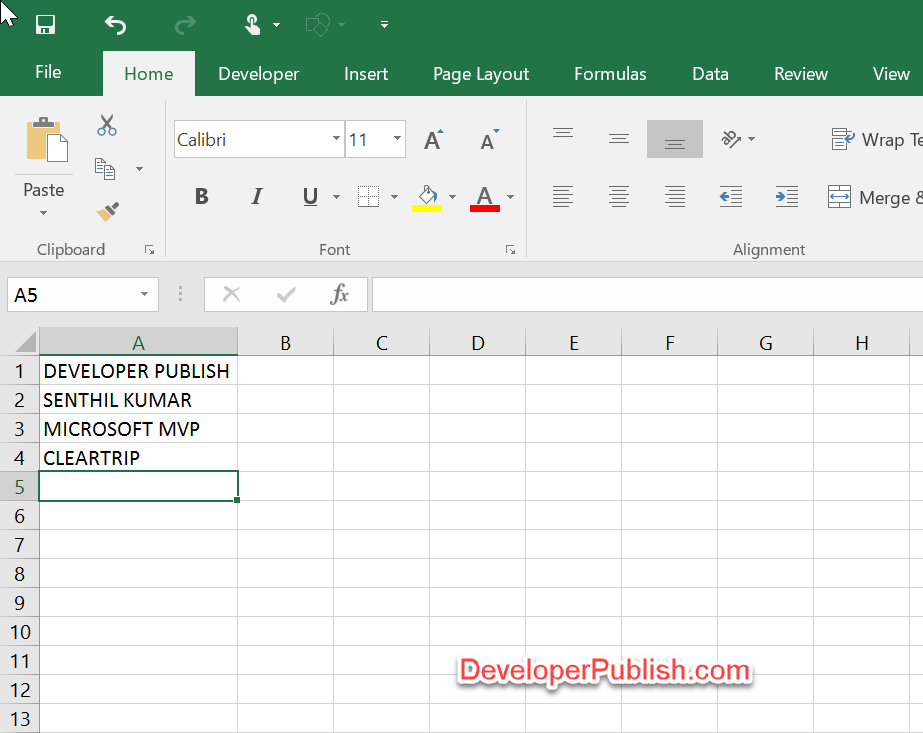
Task: Switch to the Insert tab
Action: [366, 74]
